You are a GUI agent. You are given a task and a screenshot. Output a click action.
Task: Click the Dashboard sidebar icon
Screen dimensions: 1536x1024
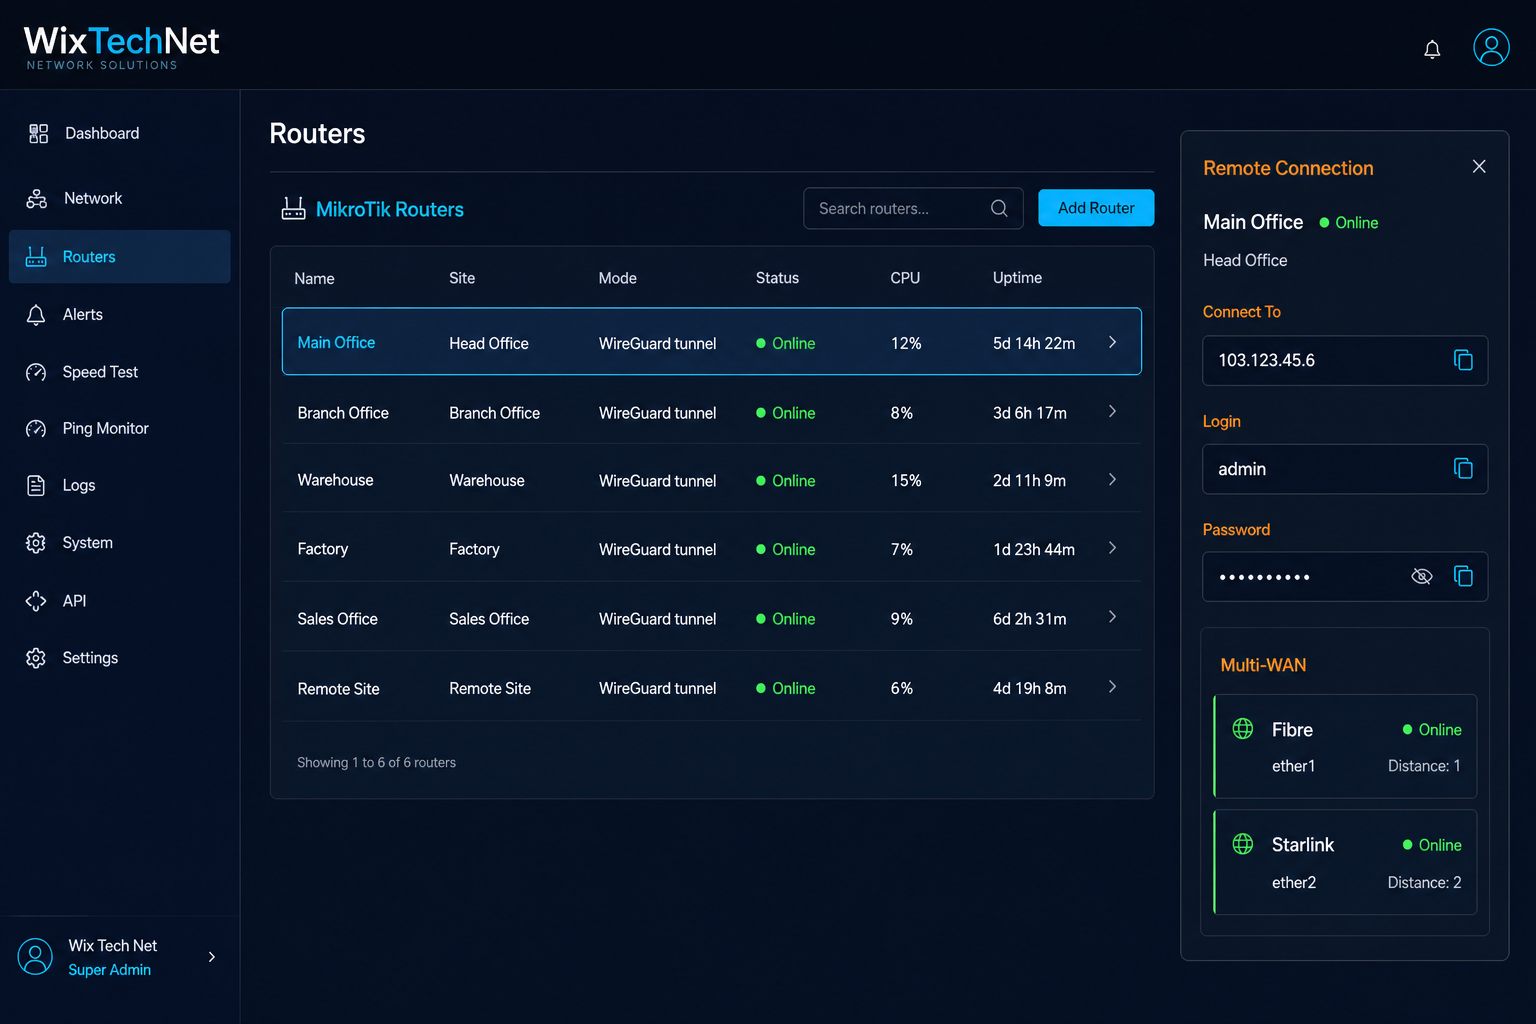coord(38,133)
